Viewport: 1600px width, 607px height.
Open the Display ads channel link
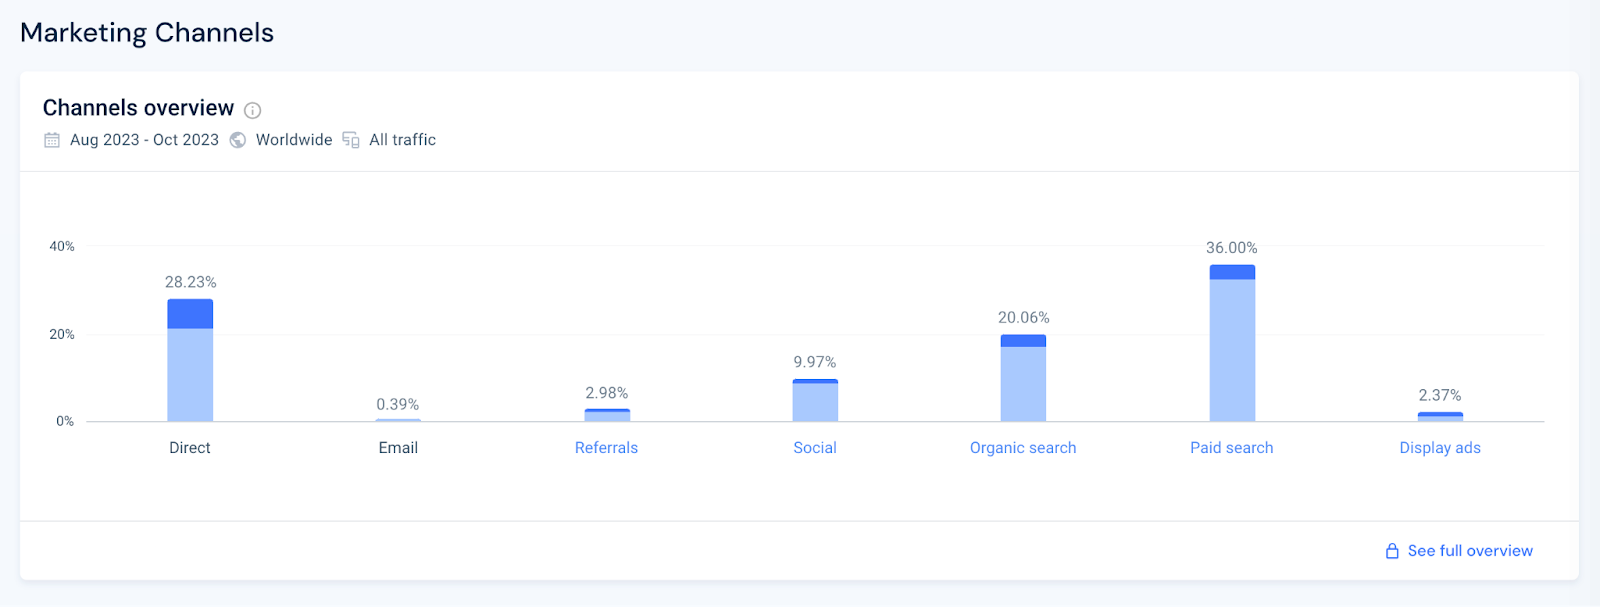1440,448
